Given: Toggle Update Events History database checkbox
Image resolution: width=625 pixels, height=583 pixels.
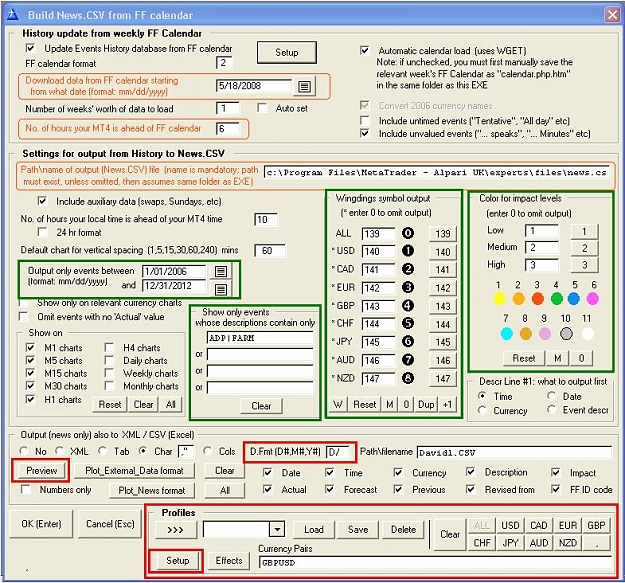Looking at the screenshot, I should pos(30,48).
